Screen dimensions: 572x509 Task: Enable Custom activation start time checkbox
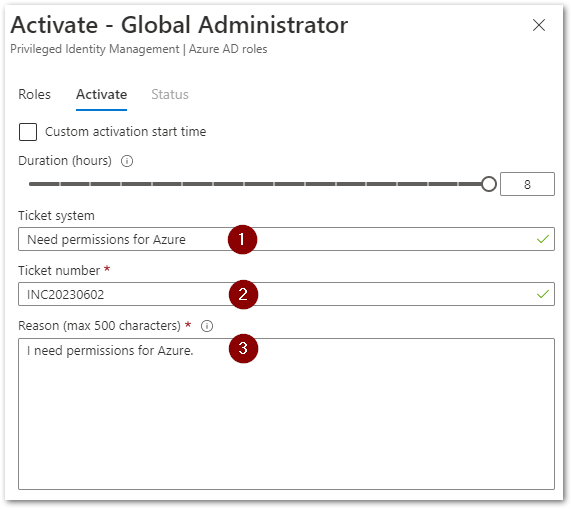(x=28, y=132)
